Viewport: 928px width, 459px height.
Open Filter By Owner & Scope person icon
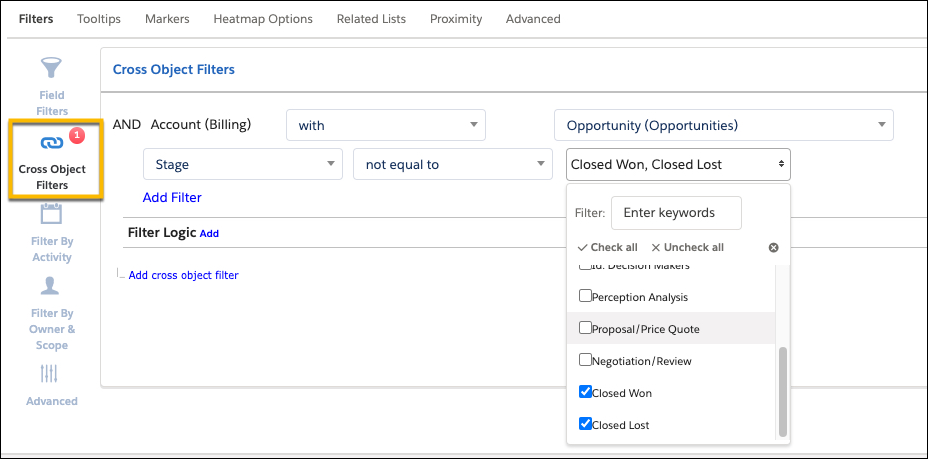tap(52, 286)
